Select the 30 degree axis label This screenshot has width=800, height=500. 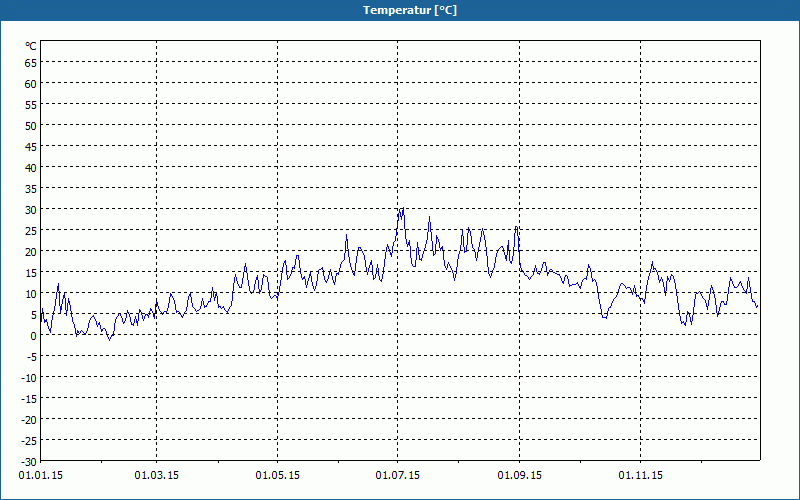tap(31, 210)
